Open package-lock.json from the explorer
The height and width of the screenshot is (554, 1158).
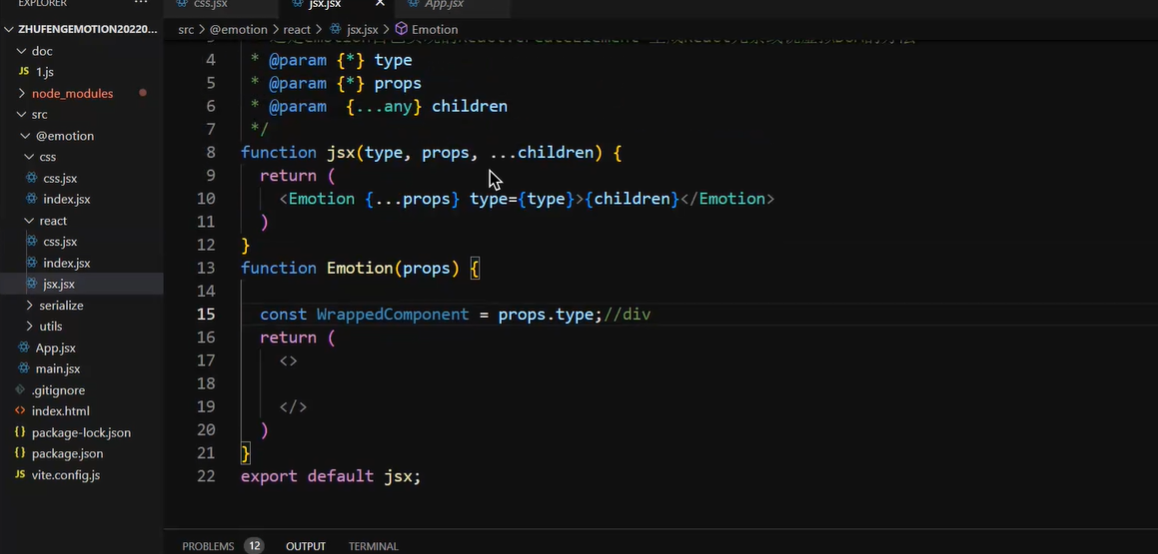click(80, 433)
